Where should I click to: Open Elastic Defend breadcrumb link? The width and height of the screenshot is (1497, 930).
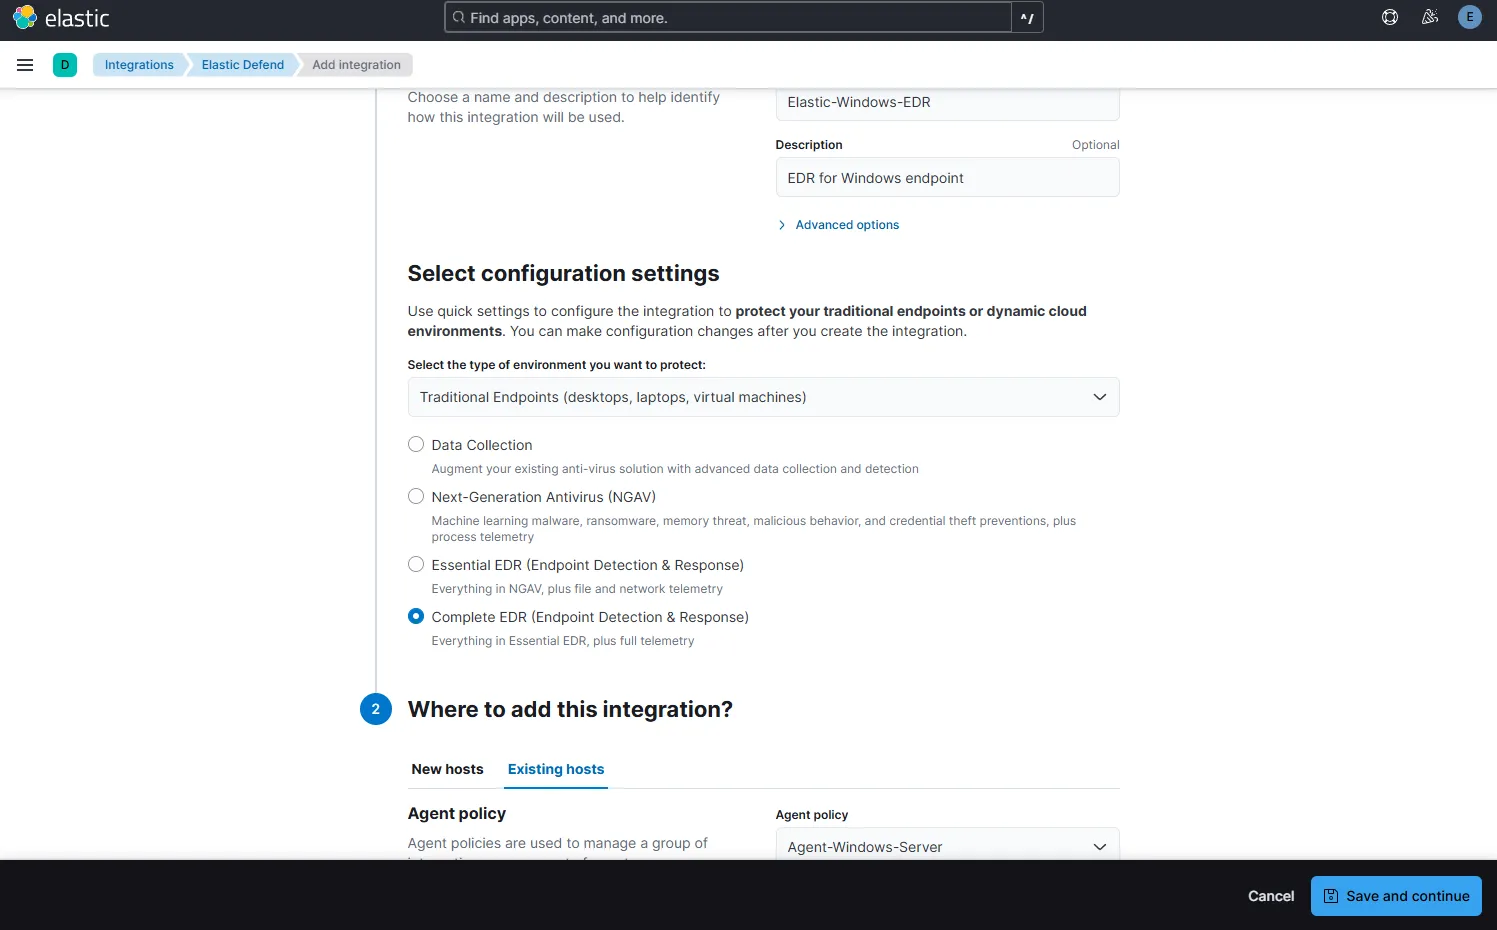point(242,64)
